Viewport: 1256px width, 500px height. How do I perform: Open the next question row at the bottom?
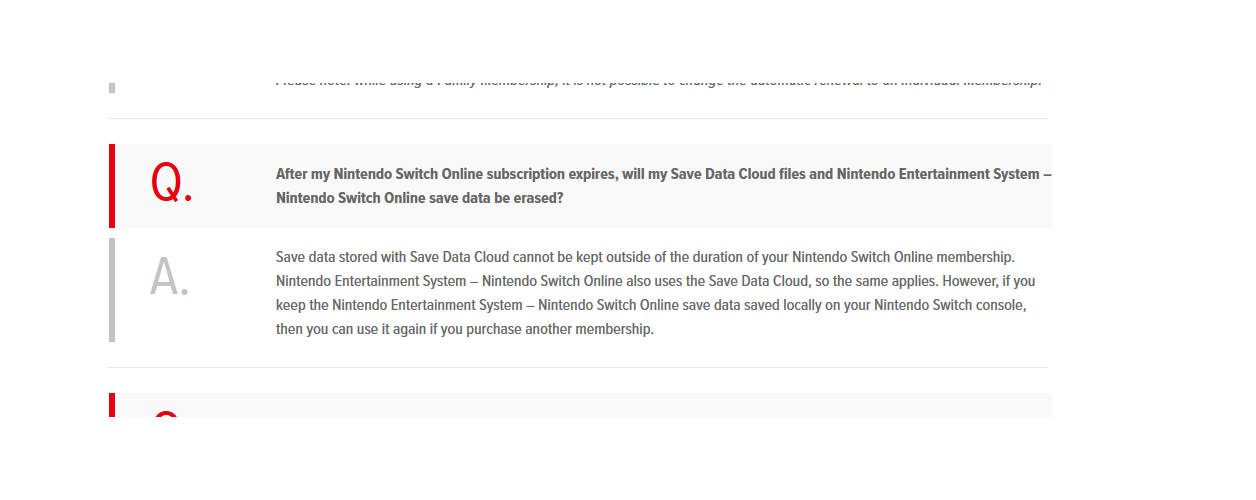click(x=580, y=405)
